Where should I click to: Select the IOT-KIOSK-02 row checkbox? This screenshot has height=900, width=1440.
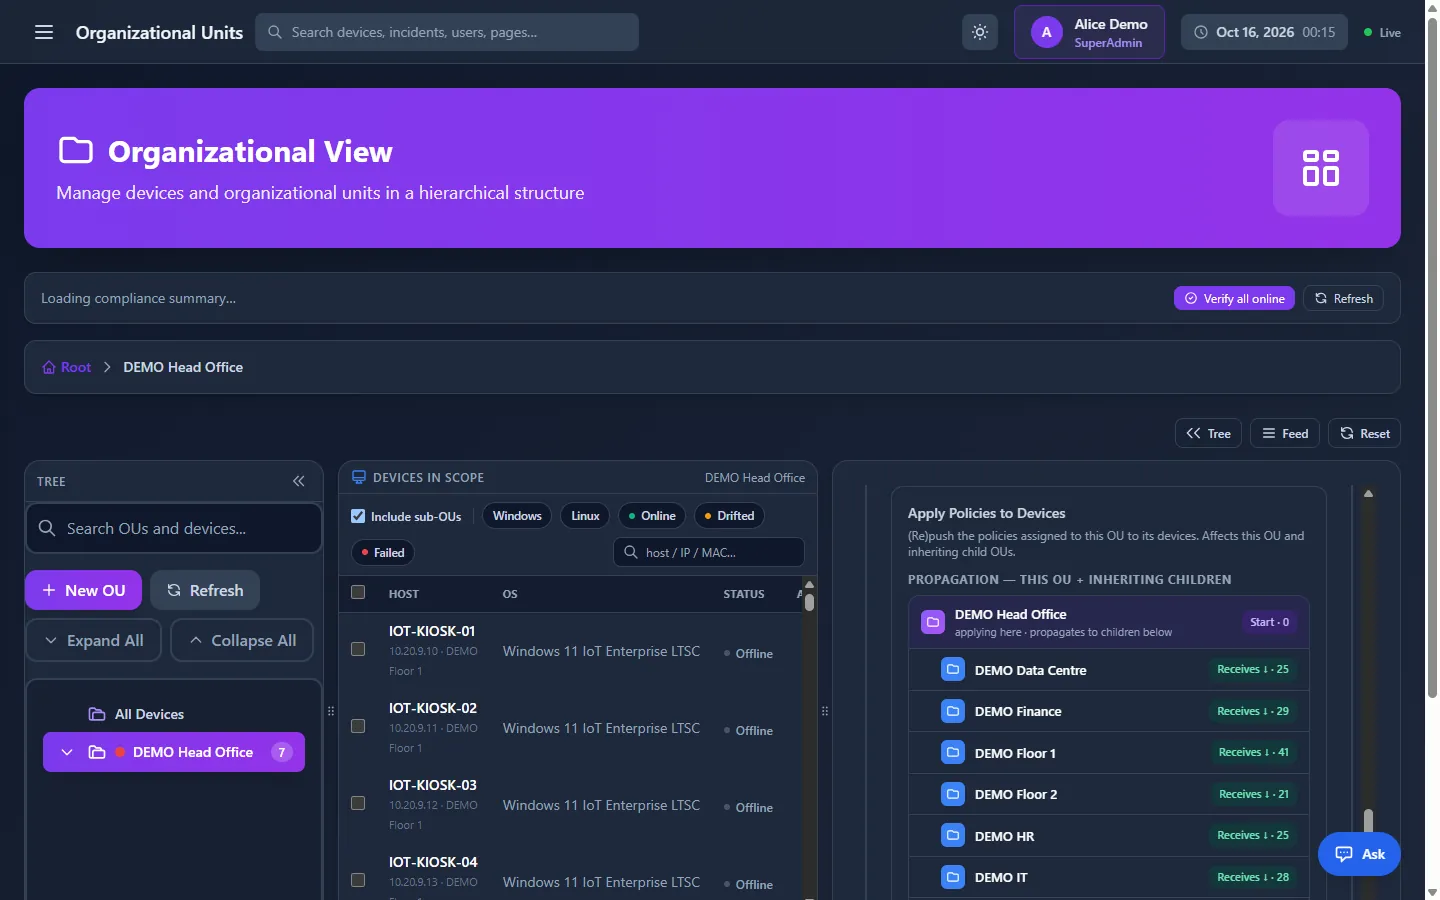tap(358, 726)
